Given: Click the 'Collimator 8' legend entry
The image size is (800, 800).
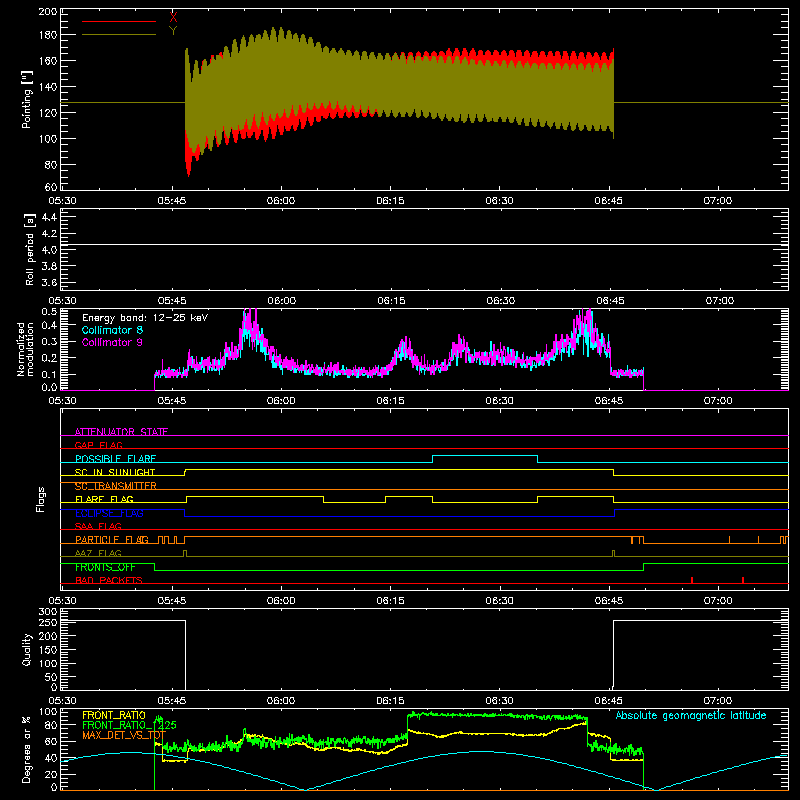Looking at the screenshot, I should coord(112,330).
